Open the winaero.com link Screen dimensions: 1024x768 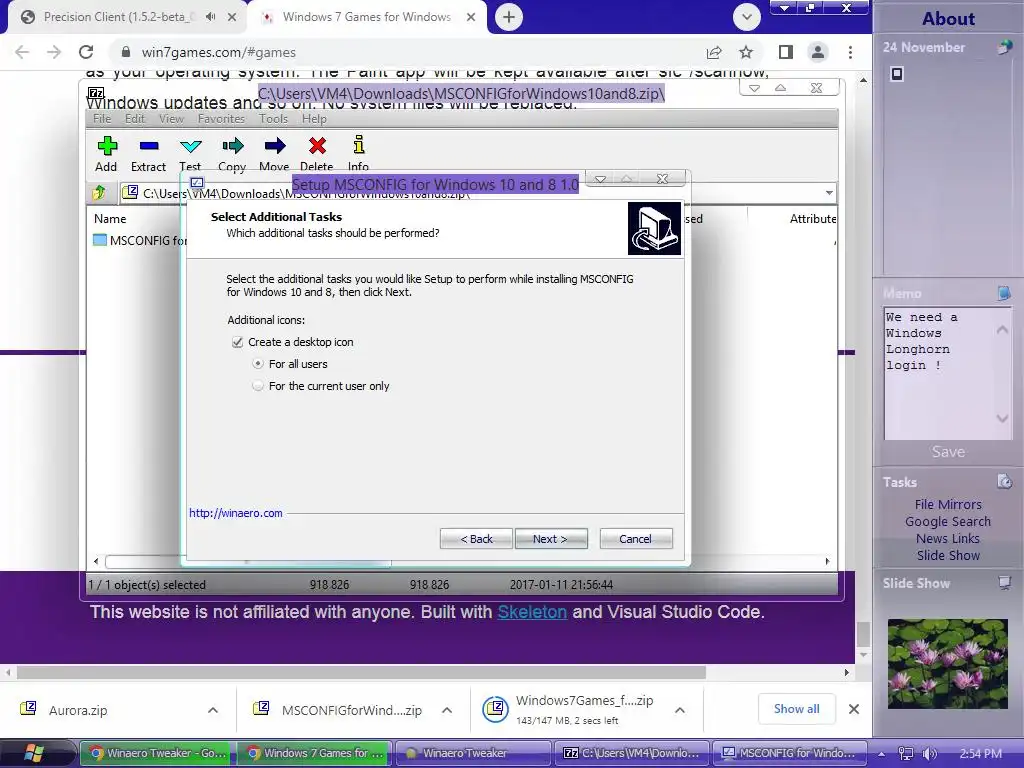[236, 513]
